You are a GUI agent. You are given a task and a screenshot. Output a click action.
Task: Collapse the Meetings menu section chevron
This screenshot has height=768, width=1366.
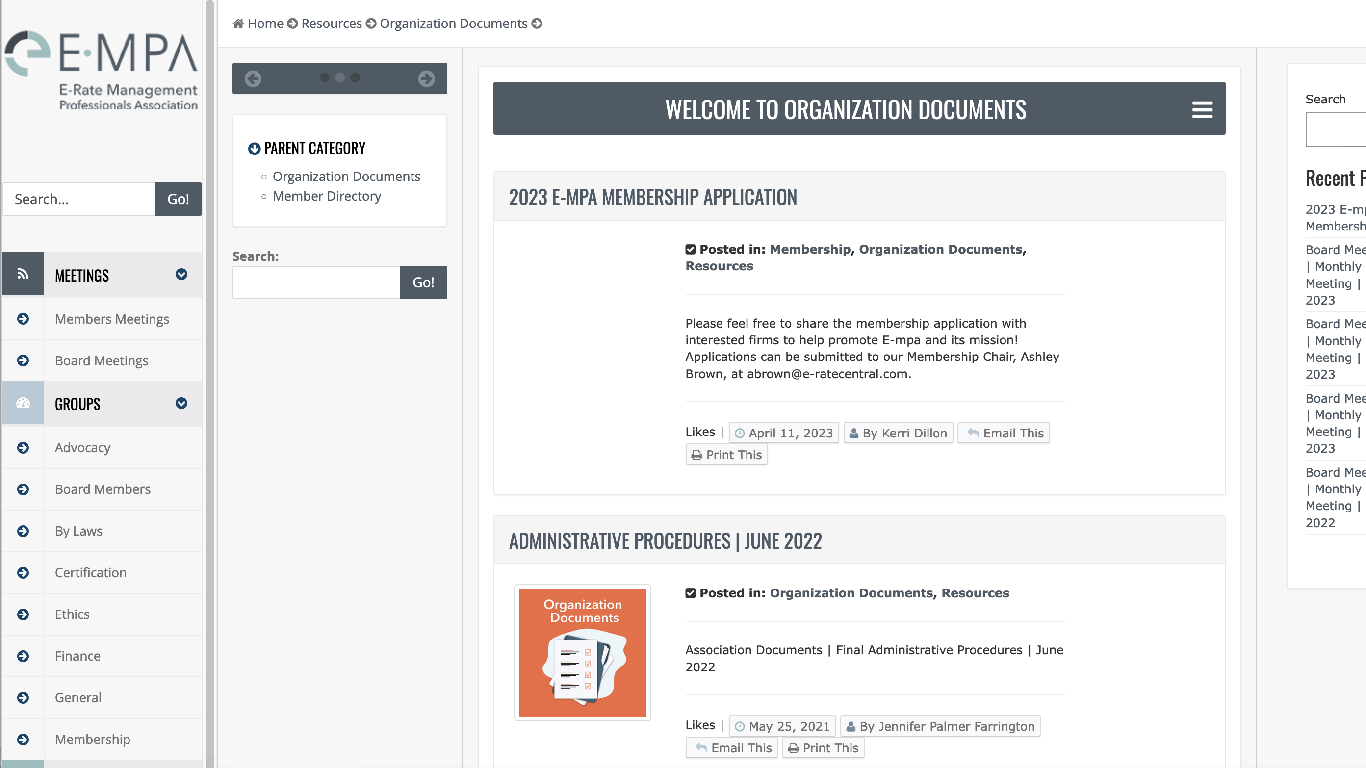181,274
